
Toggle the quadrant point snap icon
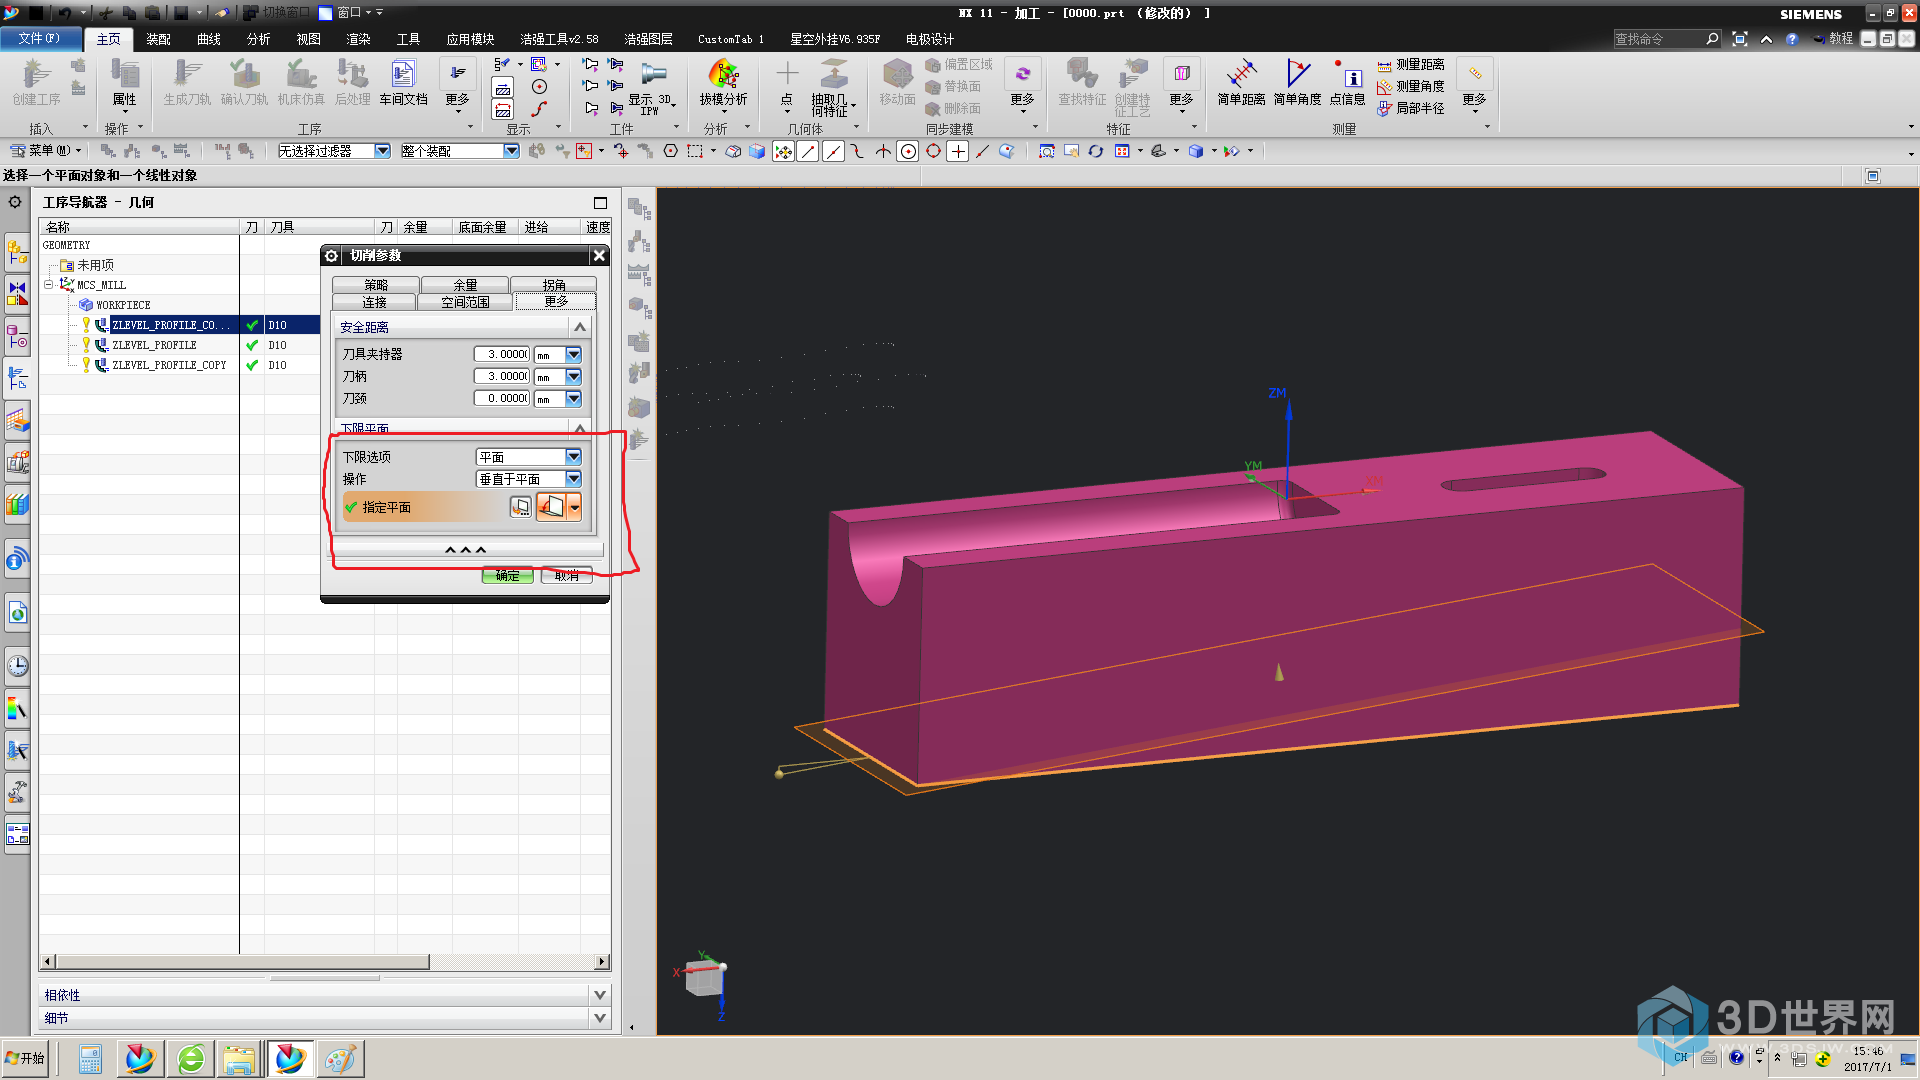point(933,151)
